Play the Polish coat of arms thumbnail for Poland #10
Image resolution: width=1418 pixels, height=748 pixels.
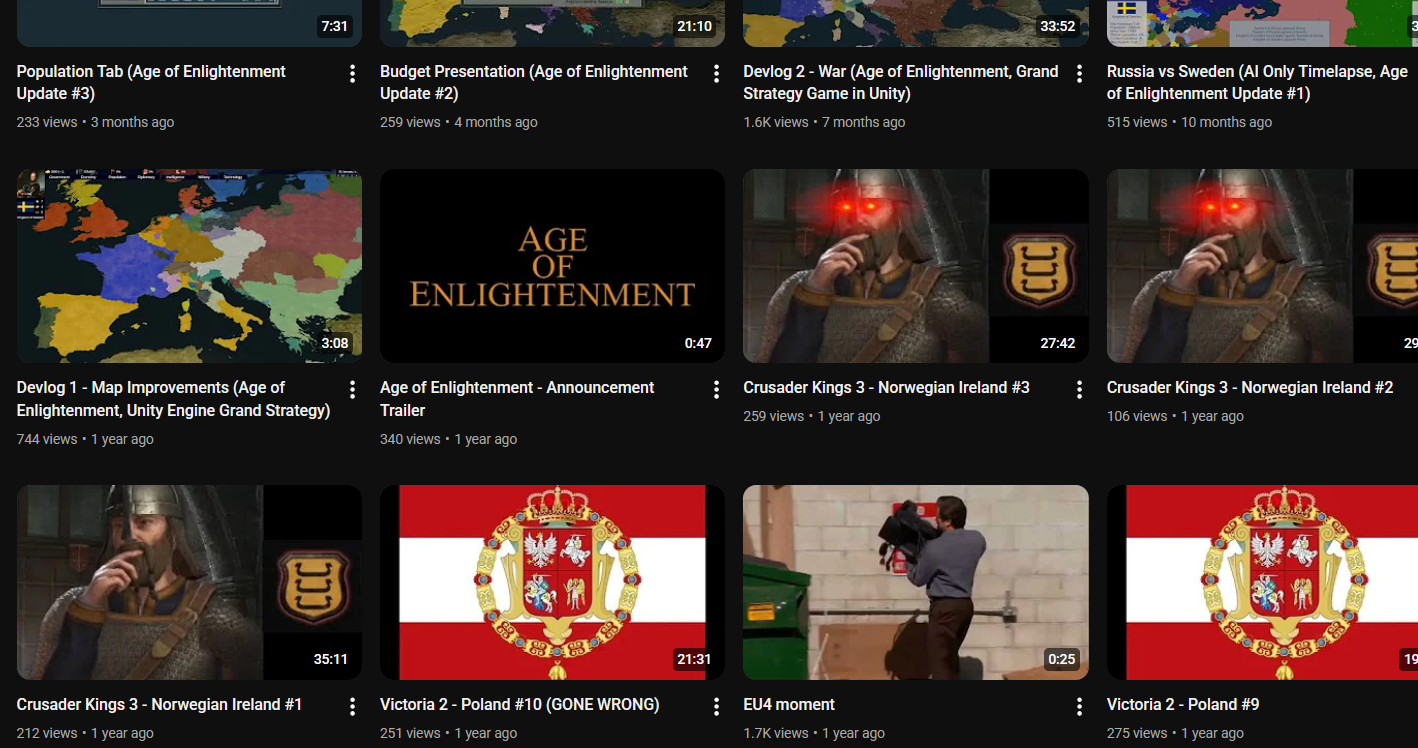(552, 583)
